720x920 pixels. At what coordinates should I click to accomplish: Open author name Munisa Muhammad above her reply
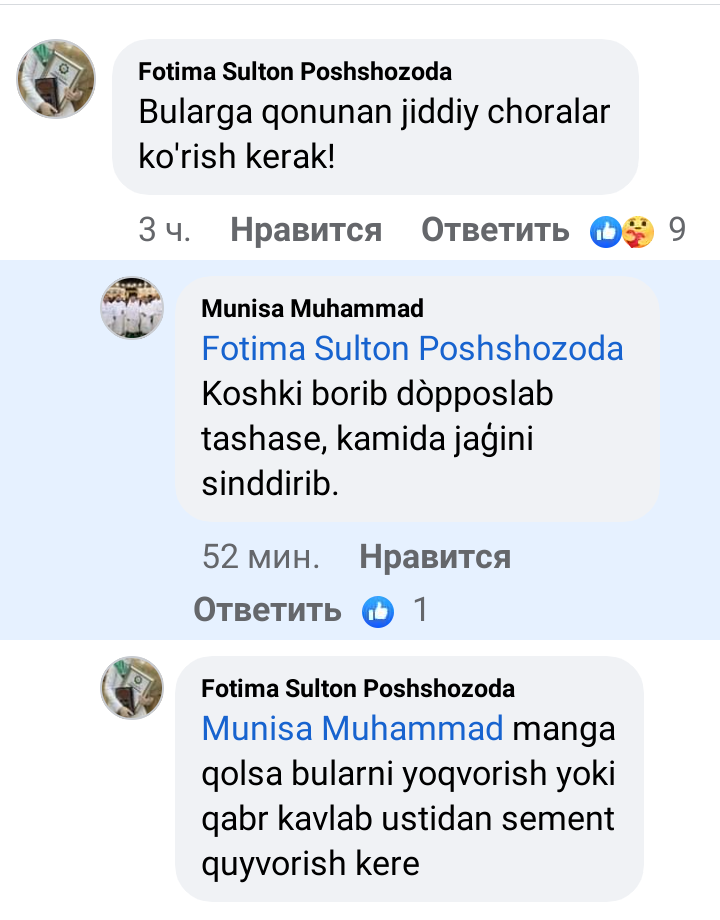coord(312,308)
